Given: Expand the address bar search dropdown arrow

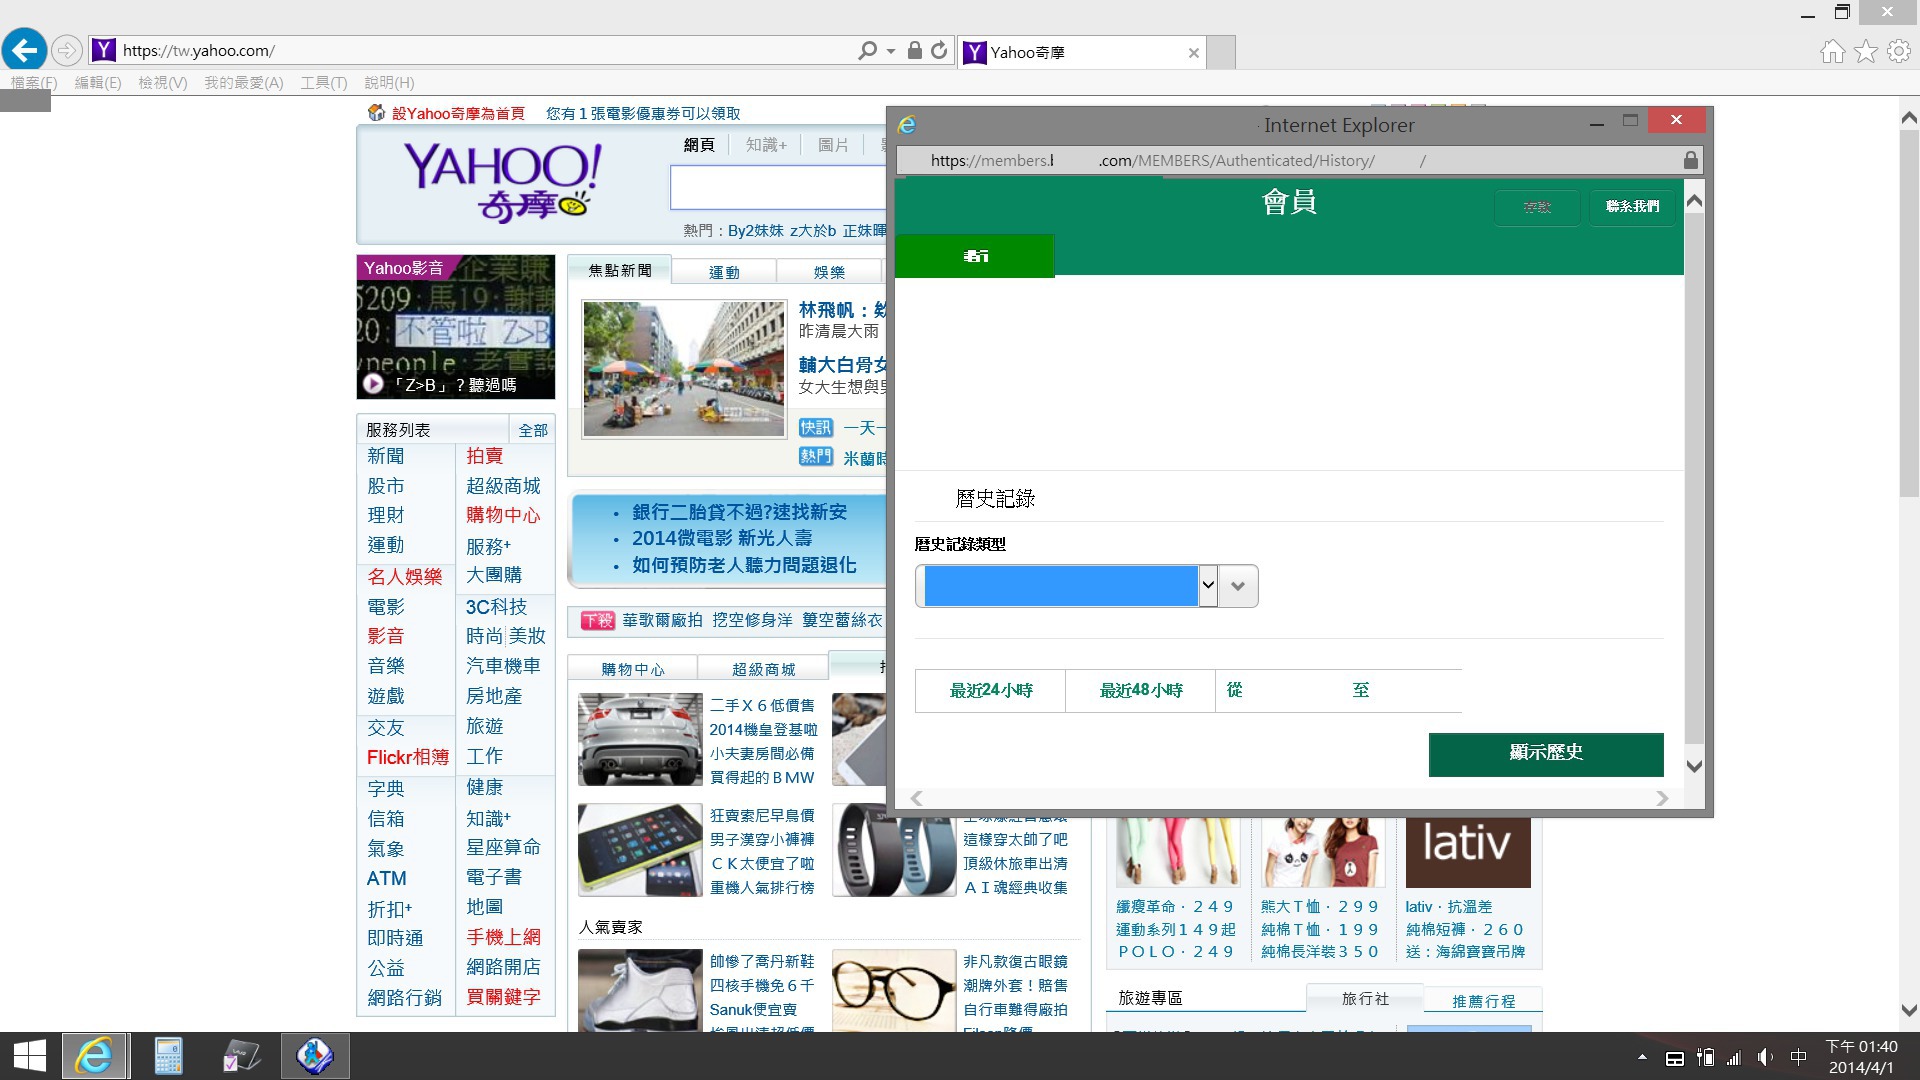Looking at the screenshot, I should point(891,50).
